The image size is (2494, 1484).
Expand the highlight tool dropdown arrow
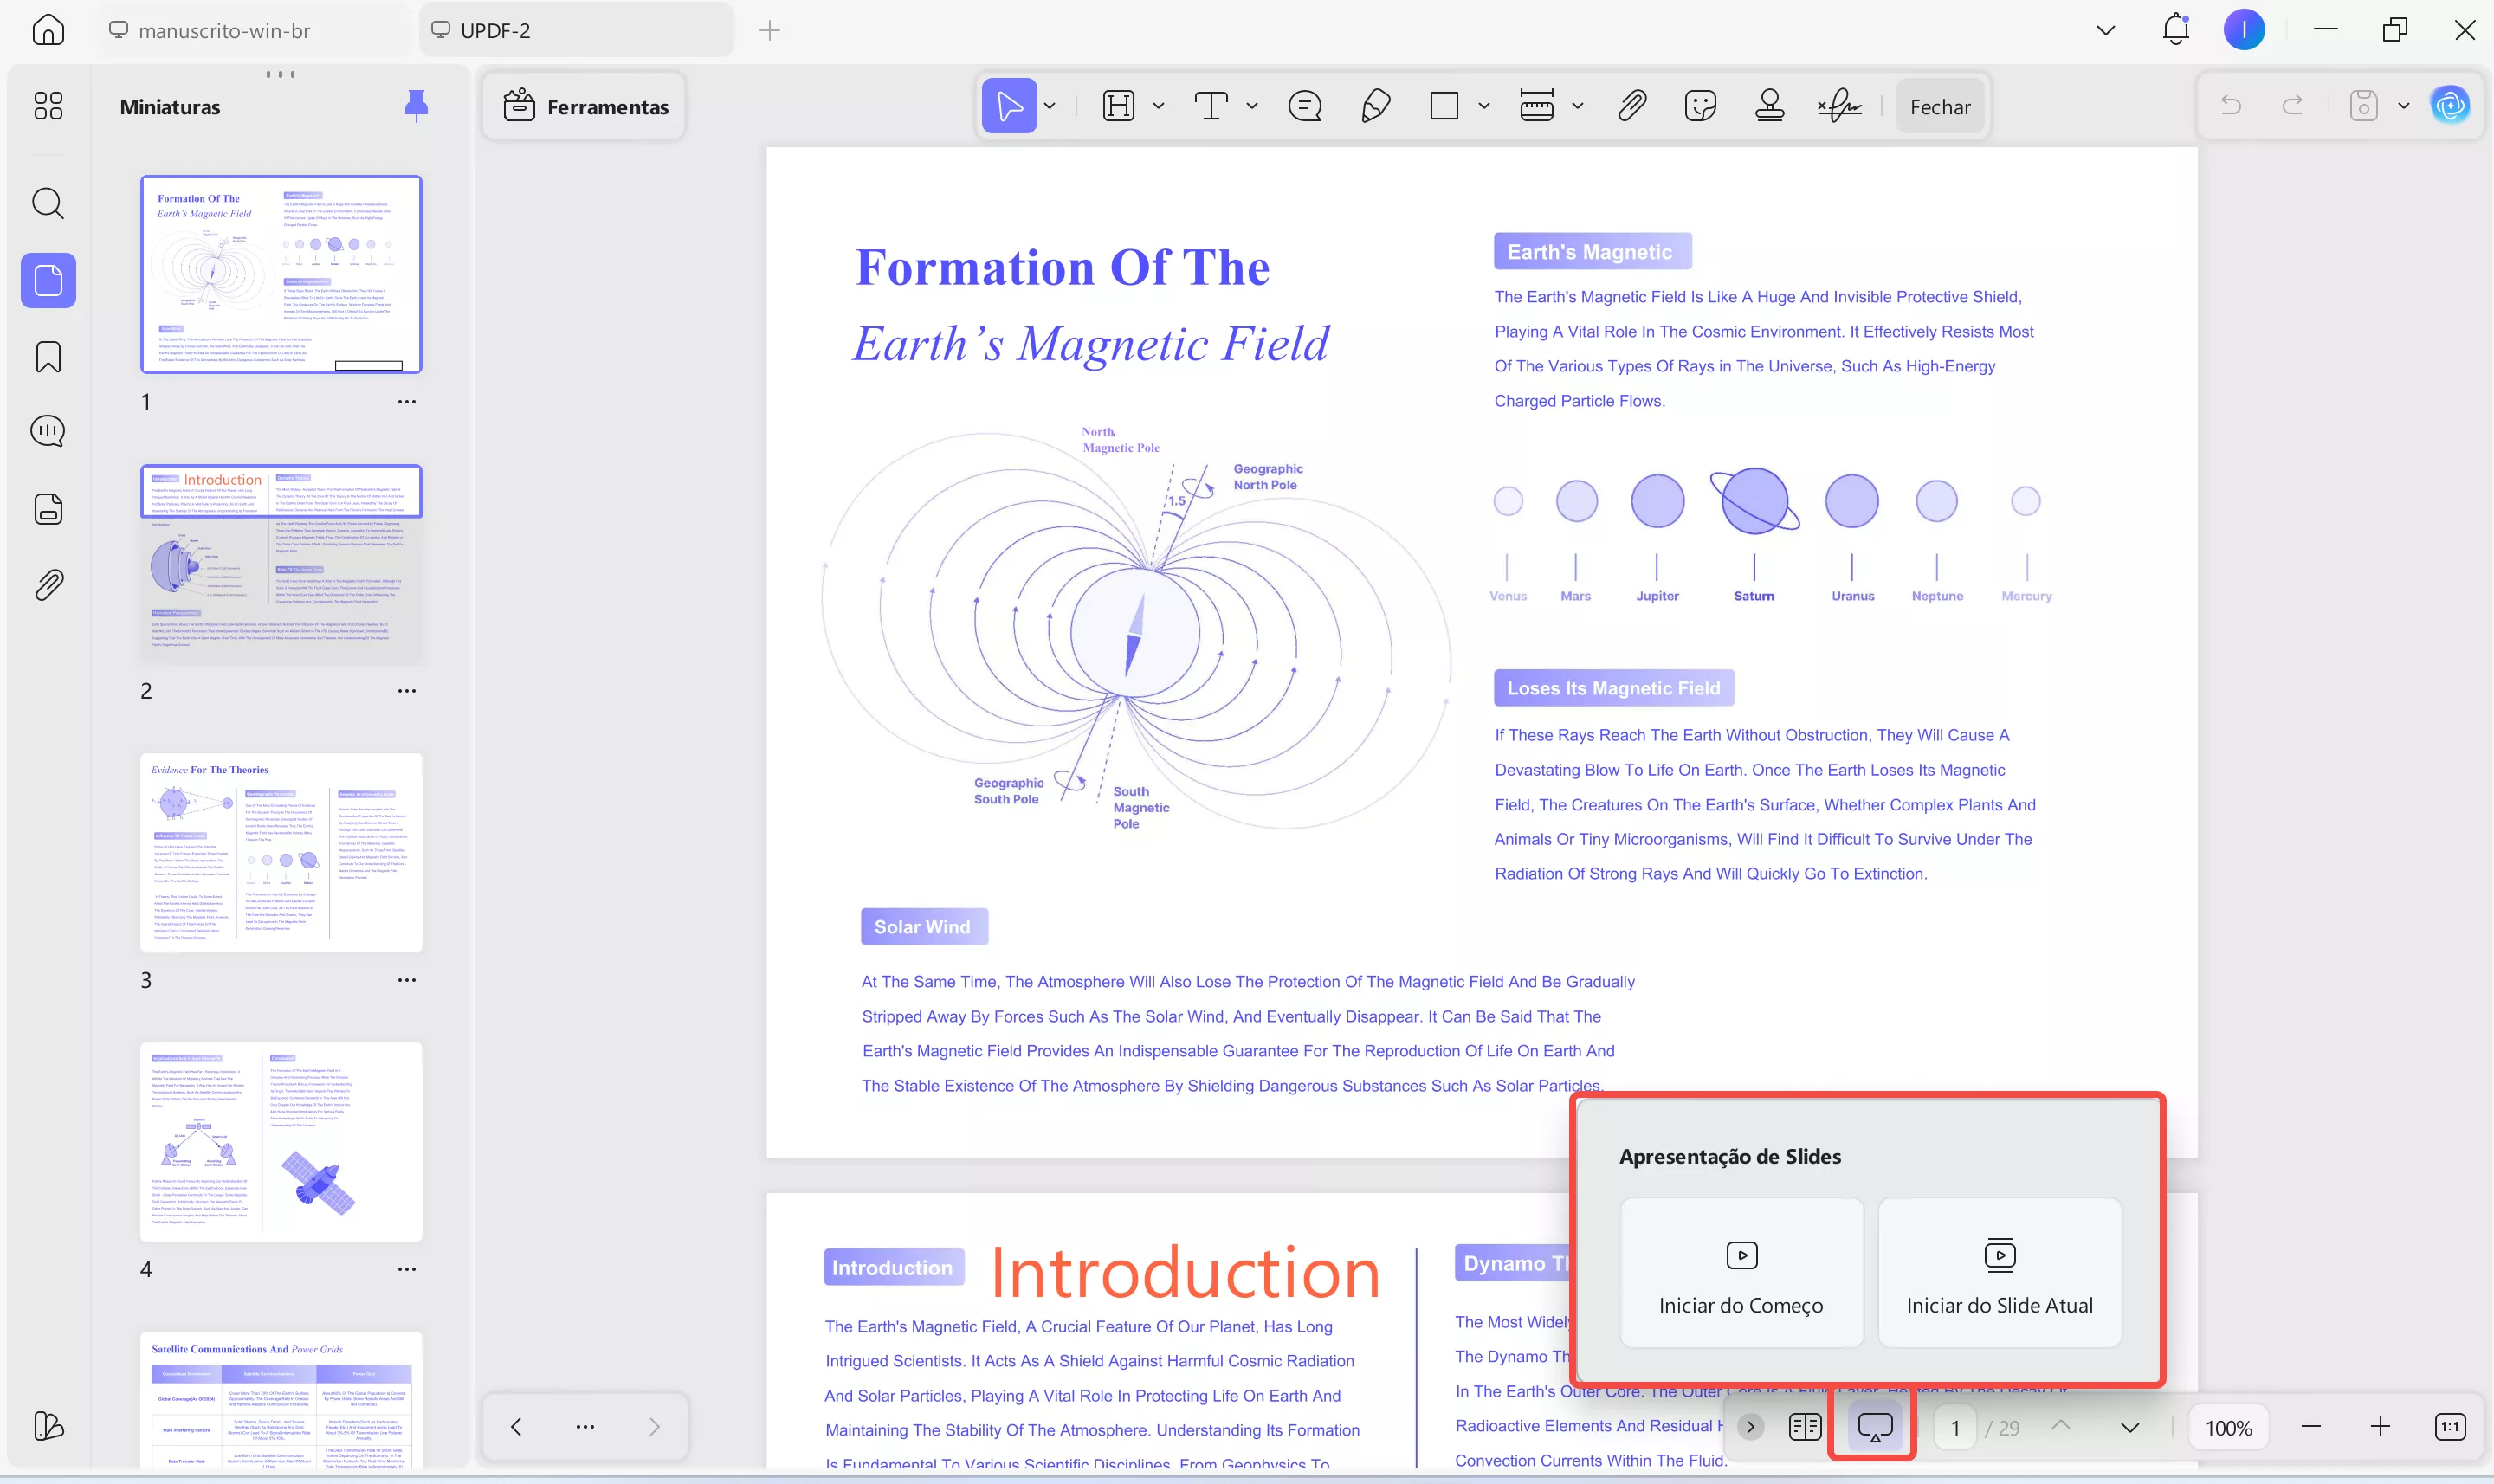pos(1158,106)
